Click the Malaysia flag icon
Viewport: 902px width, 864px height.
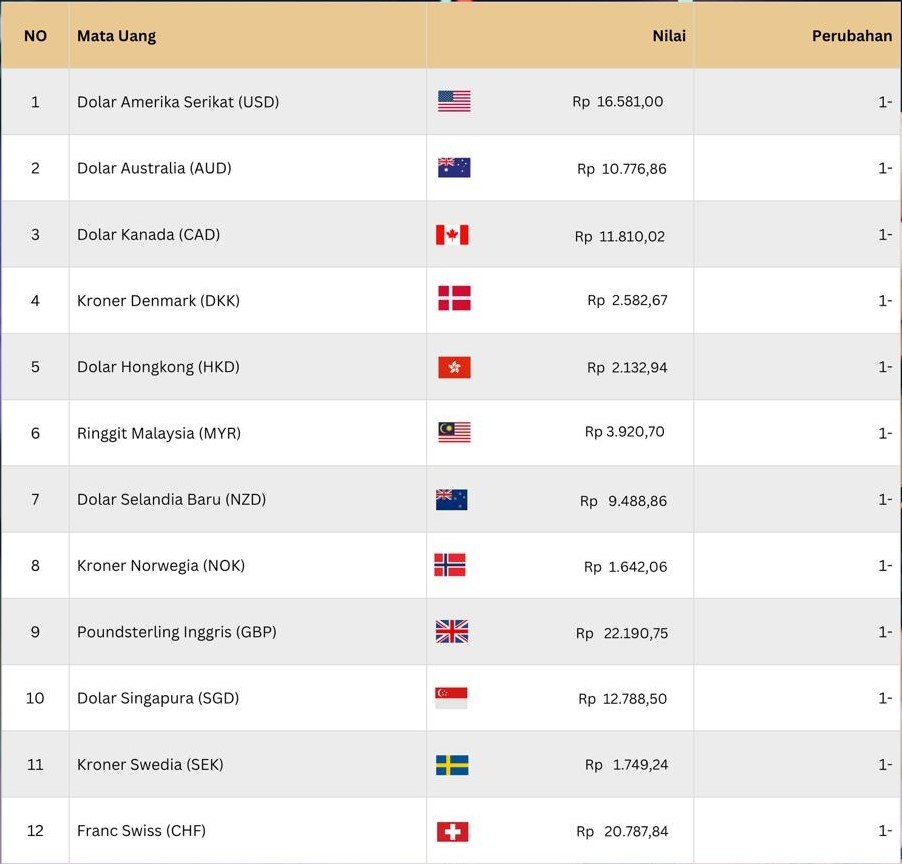[454, 432]
